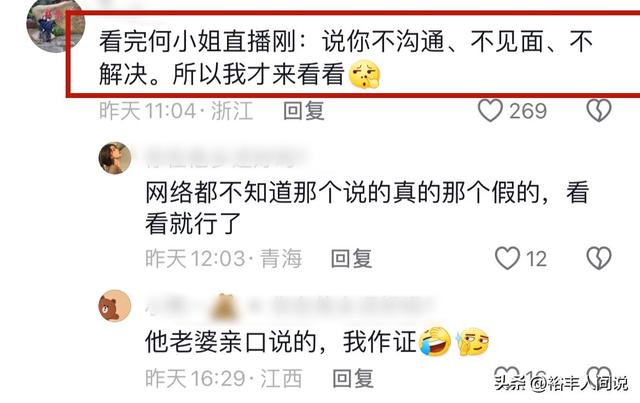Screen dimensions: 640x403
Task: Tap broken-heart dislike on the 浙江 comment
Action: point(599,111)
